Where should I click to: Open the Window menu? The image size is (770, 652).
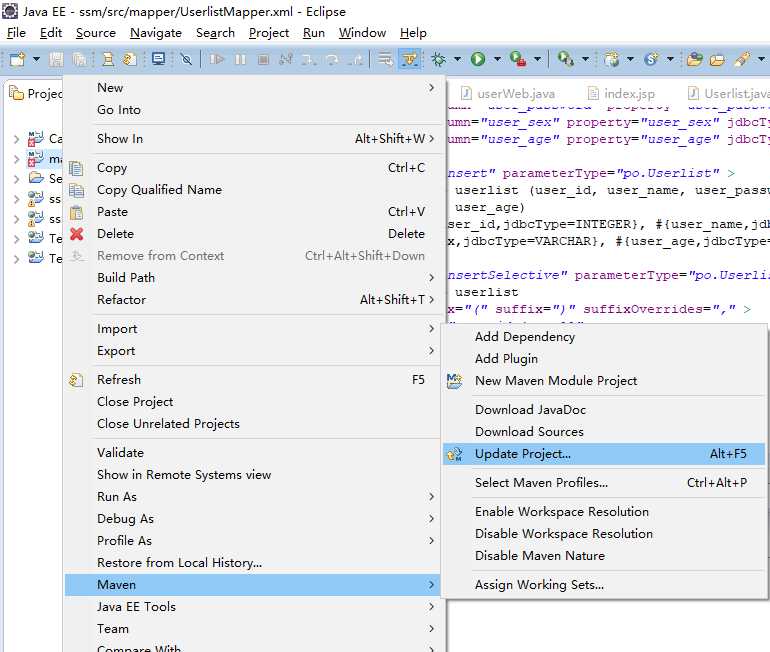point(362,33)
